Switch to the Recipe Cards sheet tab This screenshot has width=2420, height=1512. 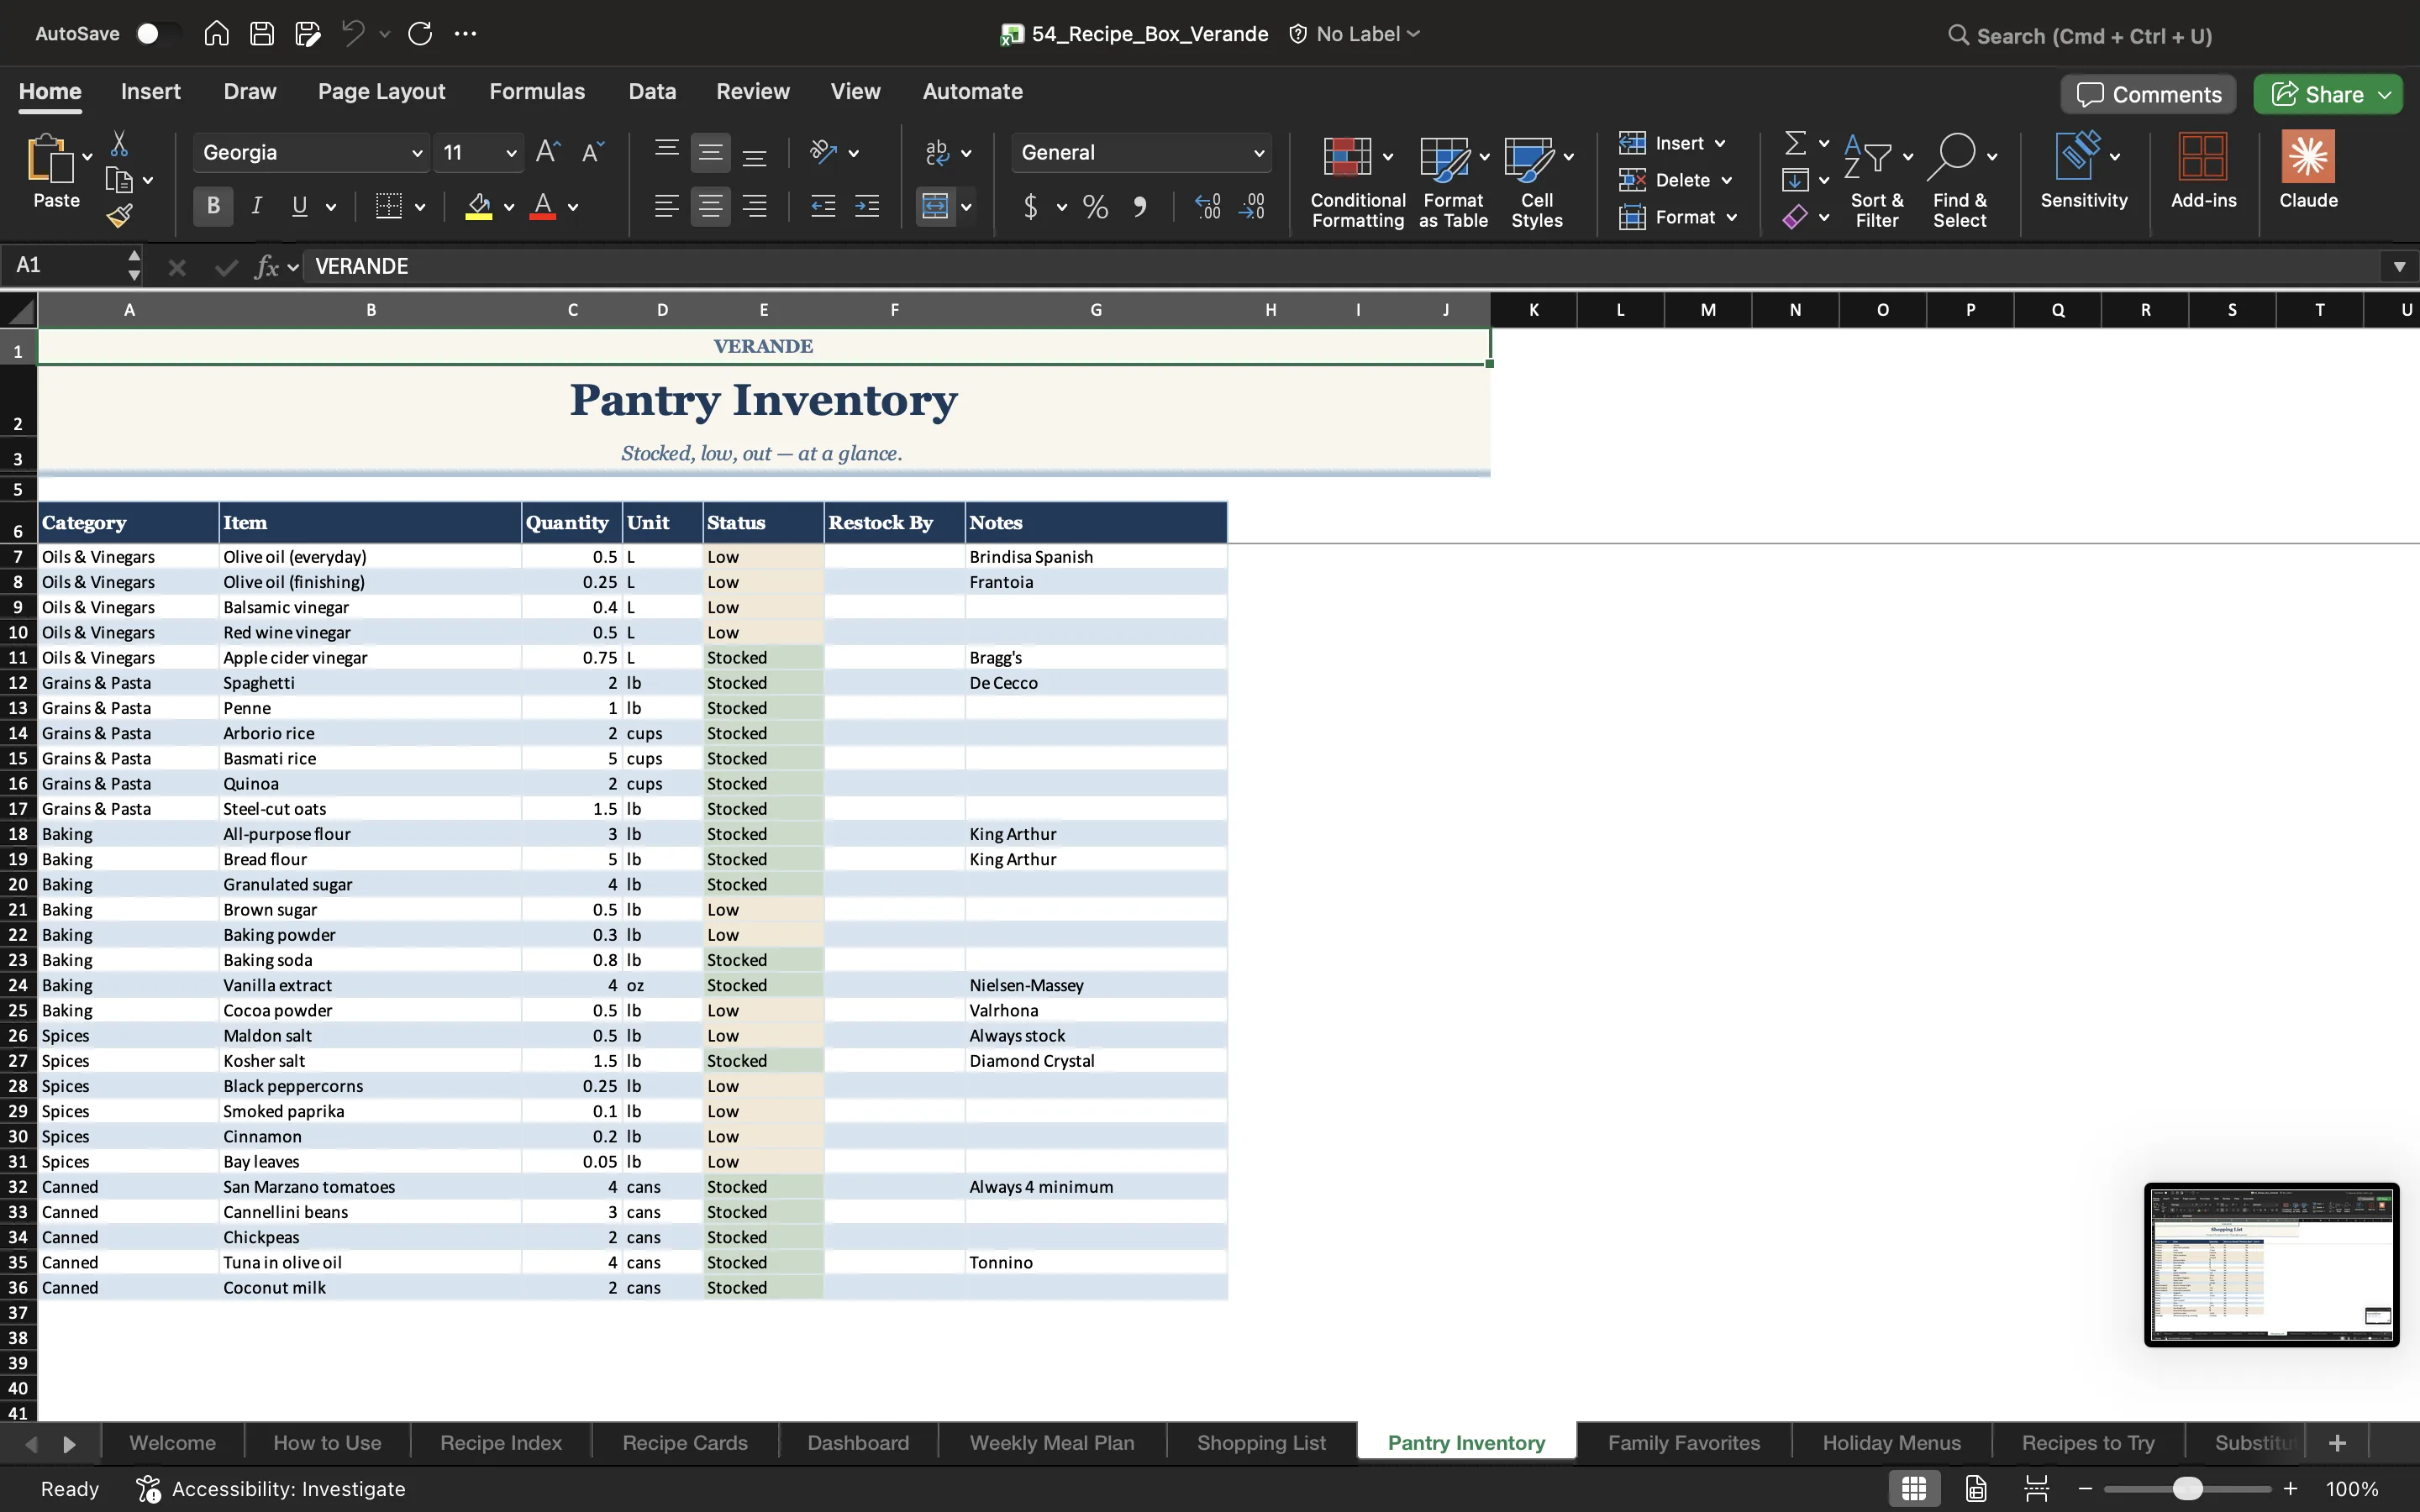coord(685,1442)
